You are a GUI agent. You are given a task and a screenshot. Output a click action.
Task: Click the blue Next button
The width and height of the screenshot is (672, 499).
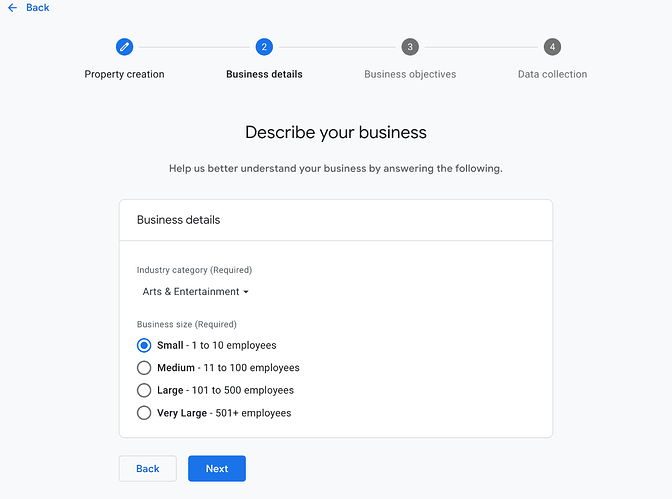tap(217, 469)
